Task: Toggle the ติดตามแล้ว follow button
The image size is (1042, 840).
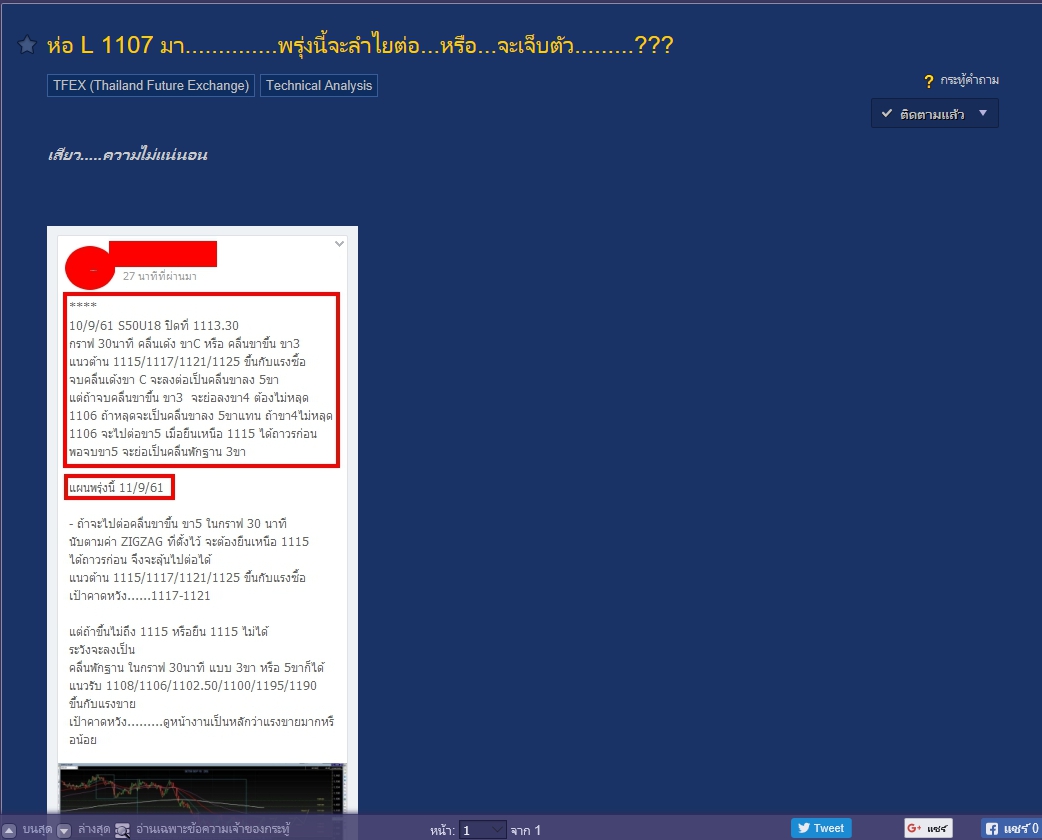Action: [x=934, y=114]
